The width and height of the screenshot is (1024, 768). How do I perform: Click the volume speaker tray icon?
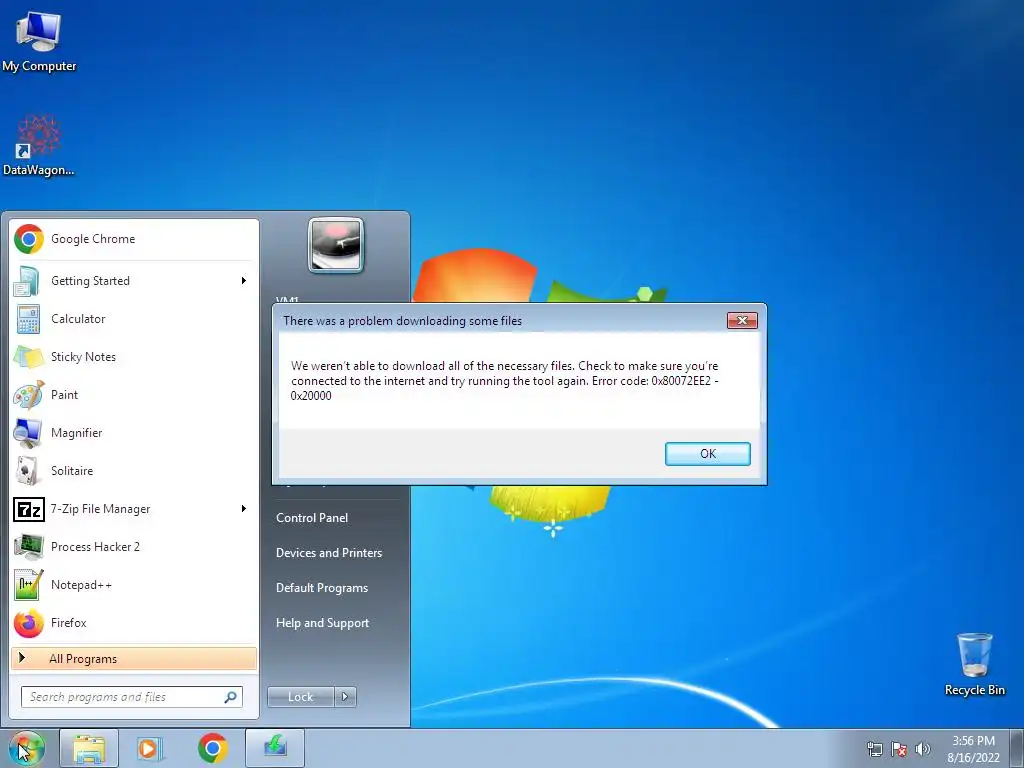(923, 749)
